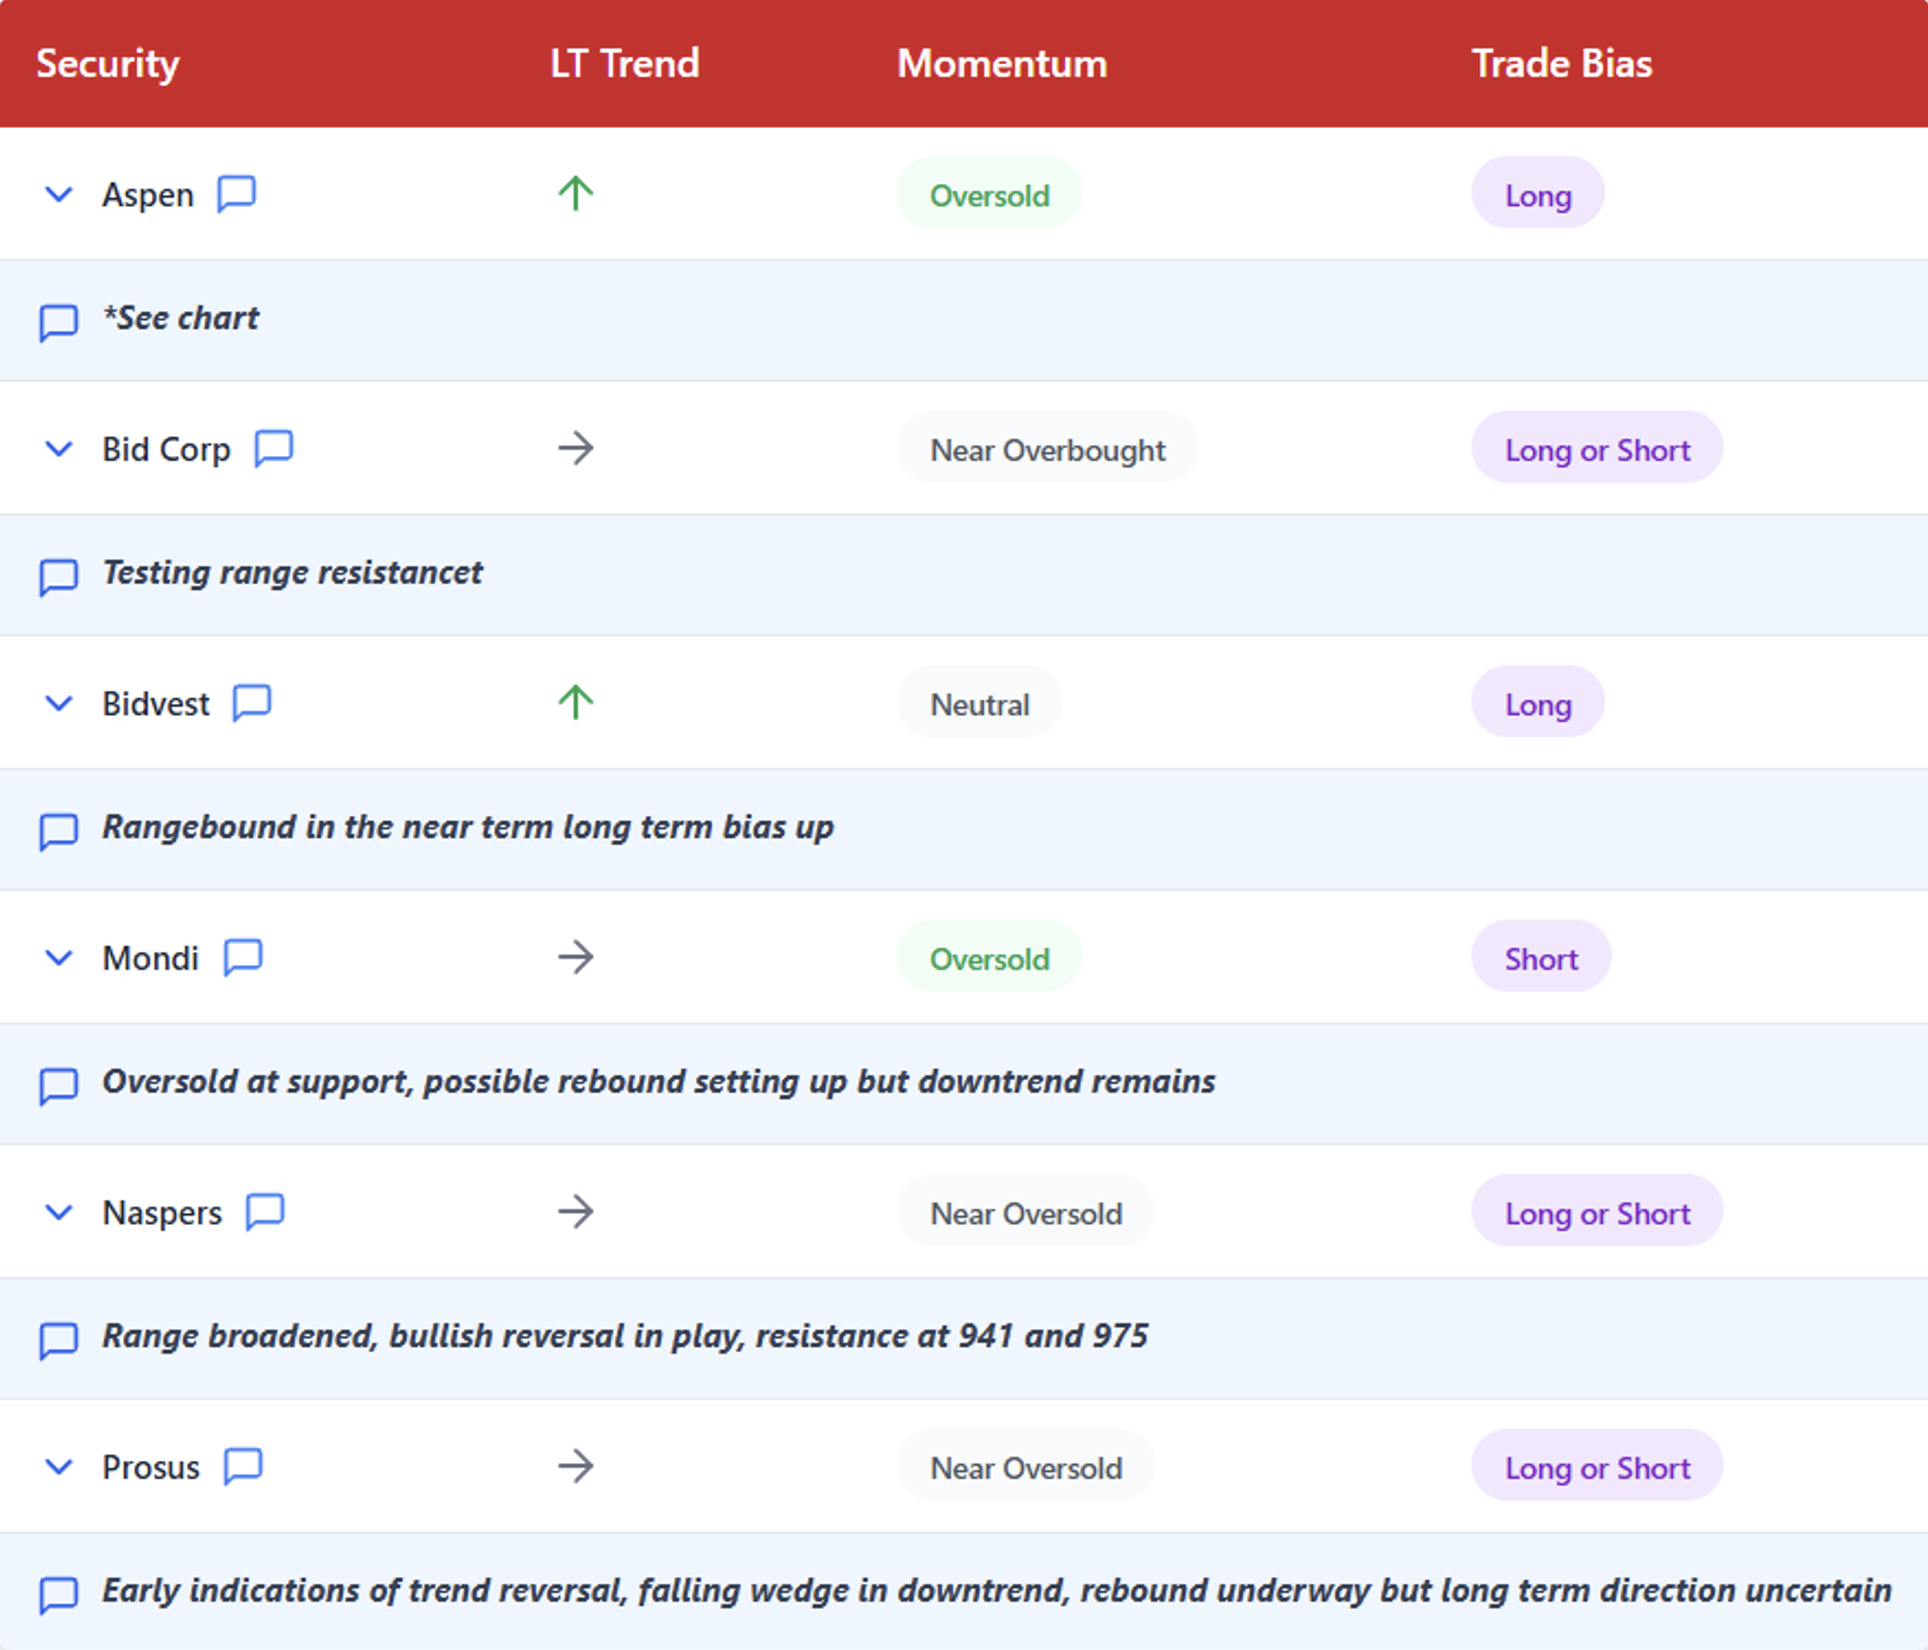Sort by the LT Trend column header

pyautogui.click(x=625, y=64)
